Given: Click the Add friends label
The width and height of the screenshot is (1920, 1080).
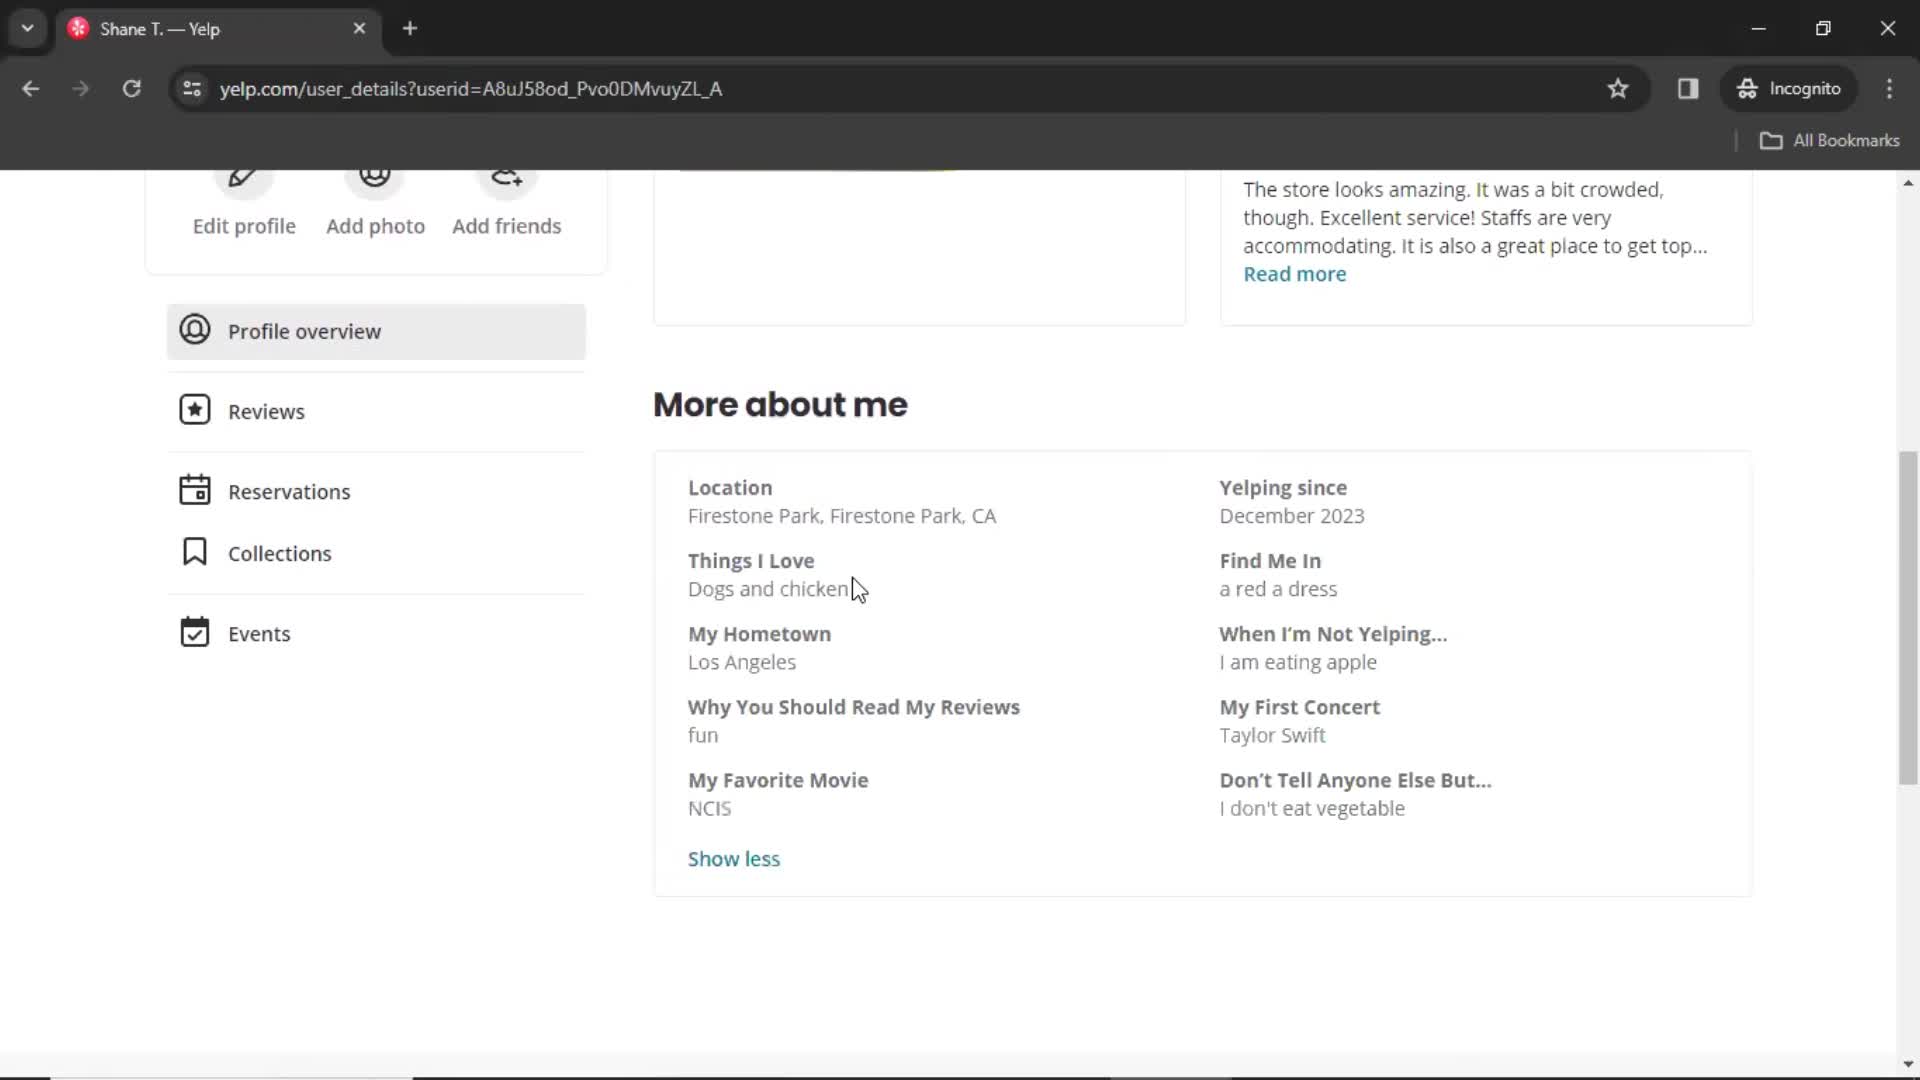Looking at the screenshot, I should tap(507, 227).
